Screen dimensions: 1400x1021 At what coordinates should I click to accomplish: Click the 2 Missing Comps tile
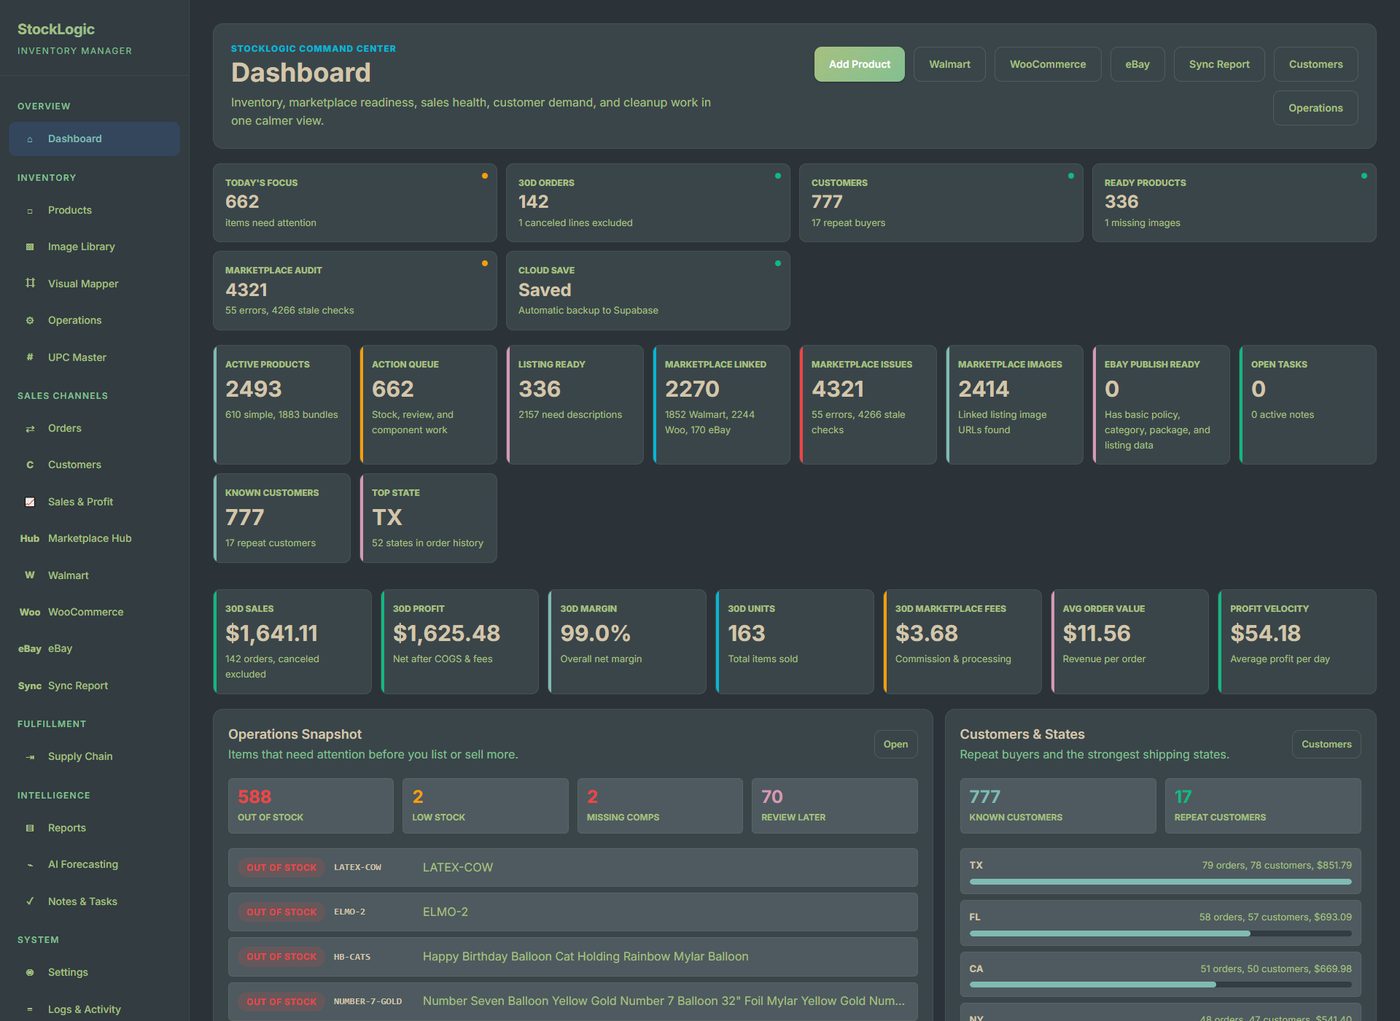pos(660,806)
